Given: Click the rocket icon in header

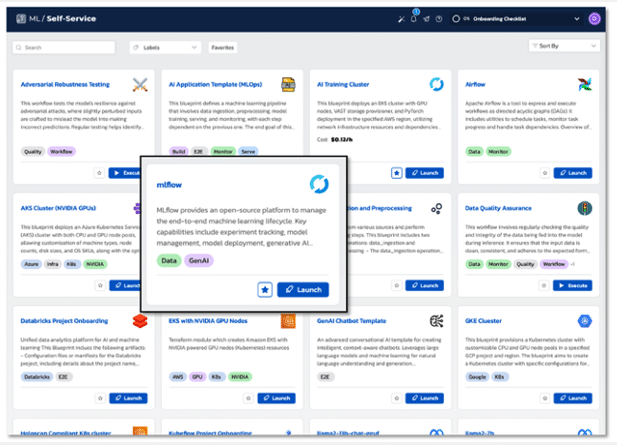Looking at the screenshot, I should pyautogui.click(x=427, y=18).
